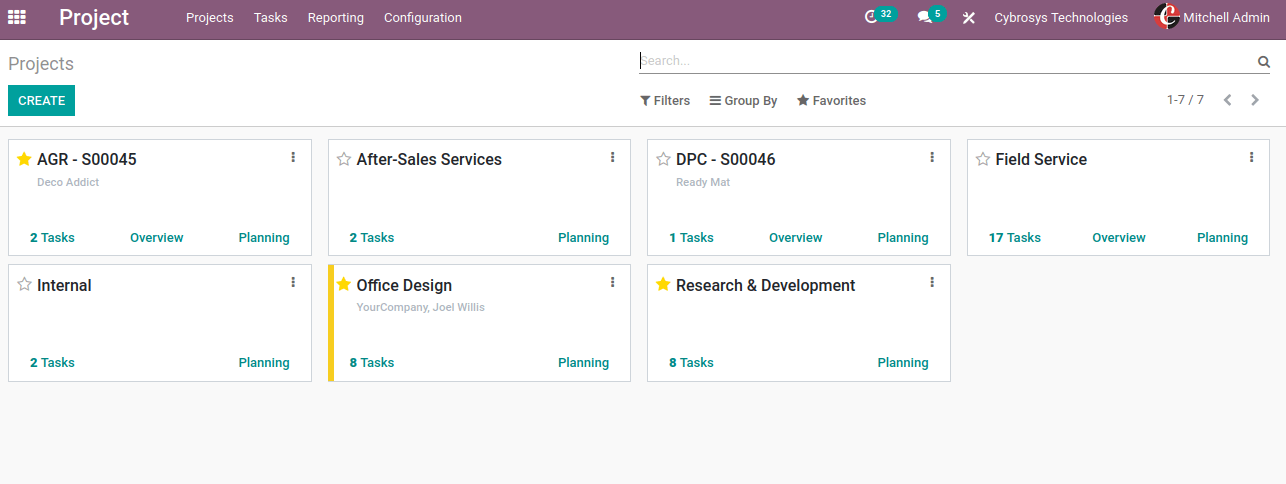Open kebab menu on Internal card
This screenshot has height=484, width=1286.
293,282
